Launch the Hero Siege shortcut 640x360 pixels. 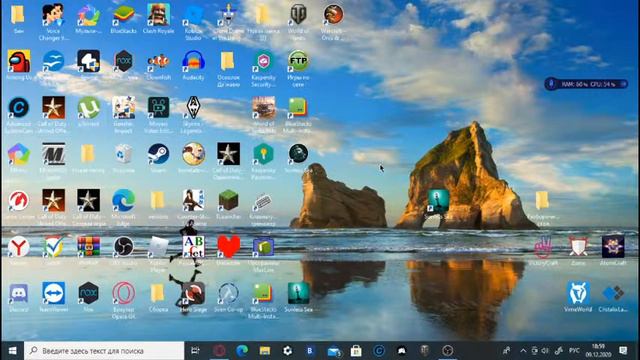[x=193, y=293]
